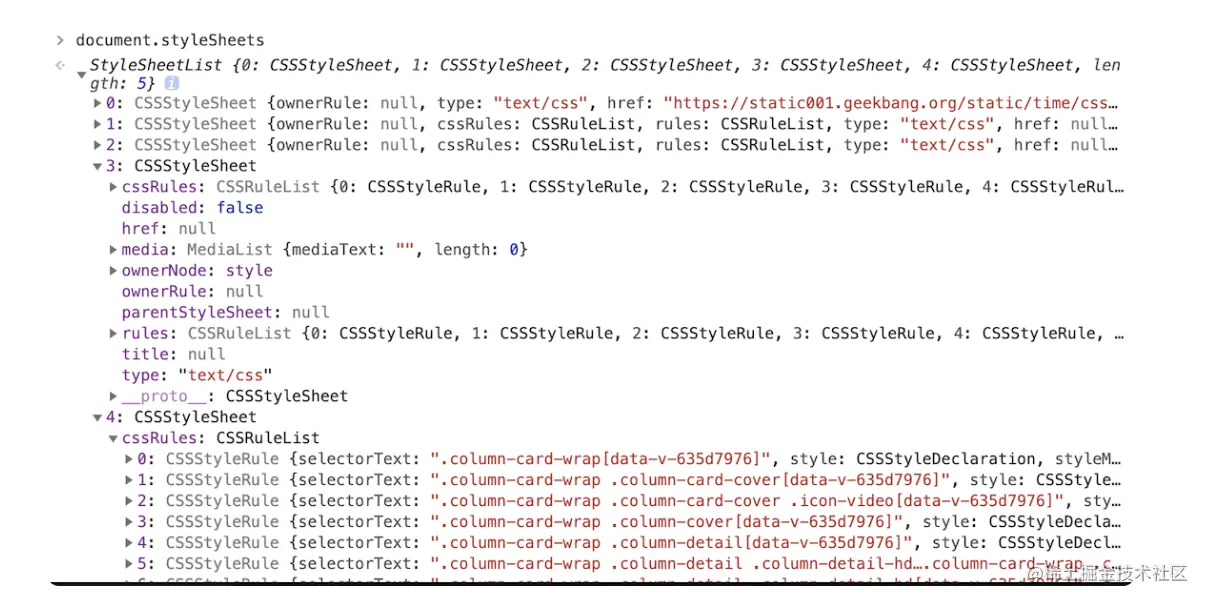Expand entry 1 CSSStyleSheet
The width and height of the screenshot is (1206, 602).
[97, 124]
